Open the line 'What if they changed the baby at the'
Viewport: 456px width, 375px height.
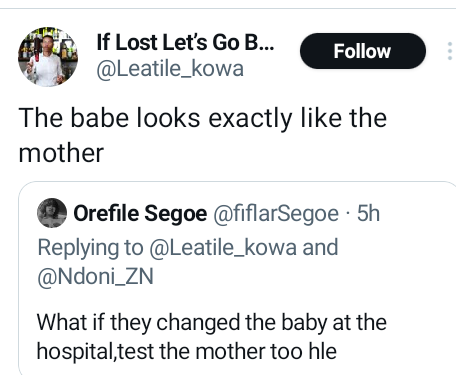pyautogui.click(x=212, y=323)
